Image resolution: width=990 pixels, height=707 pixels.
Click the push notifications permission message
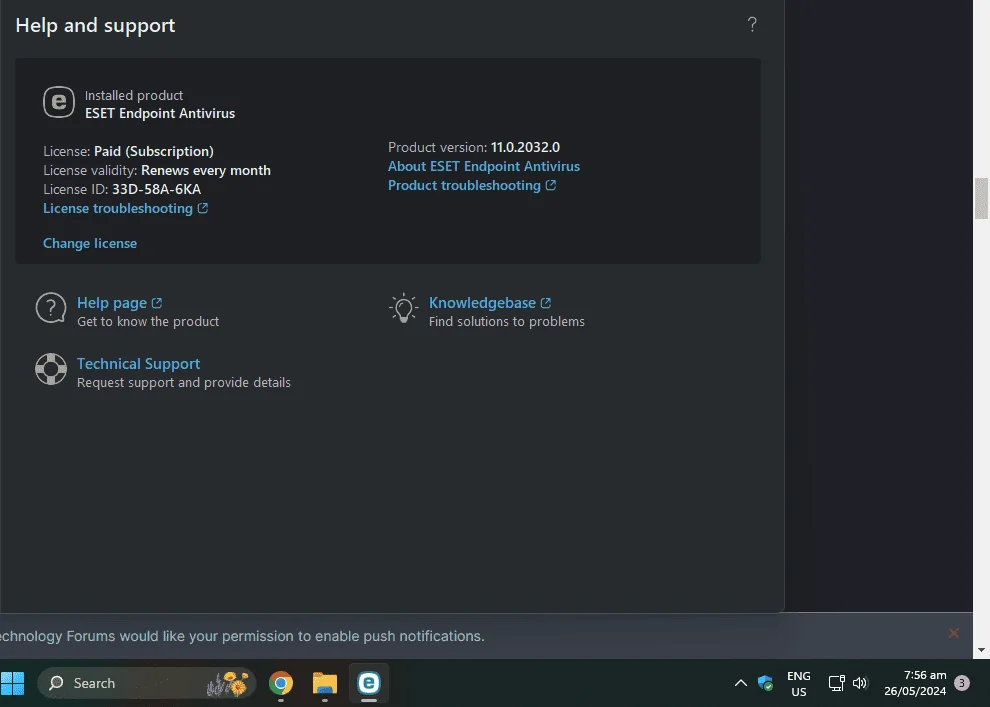click(242, 636)
